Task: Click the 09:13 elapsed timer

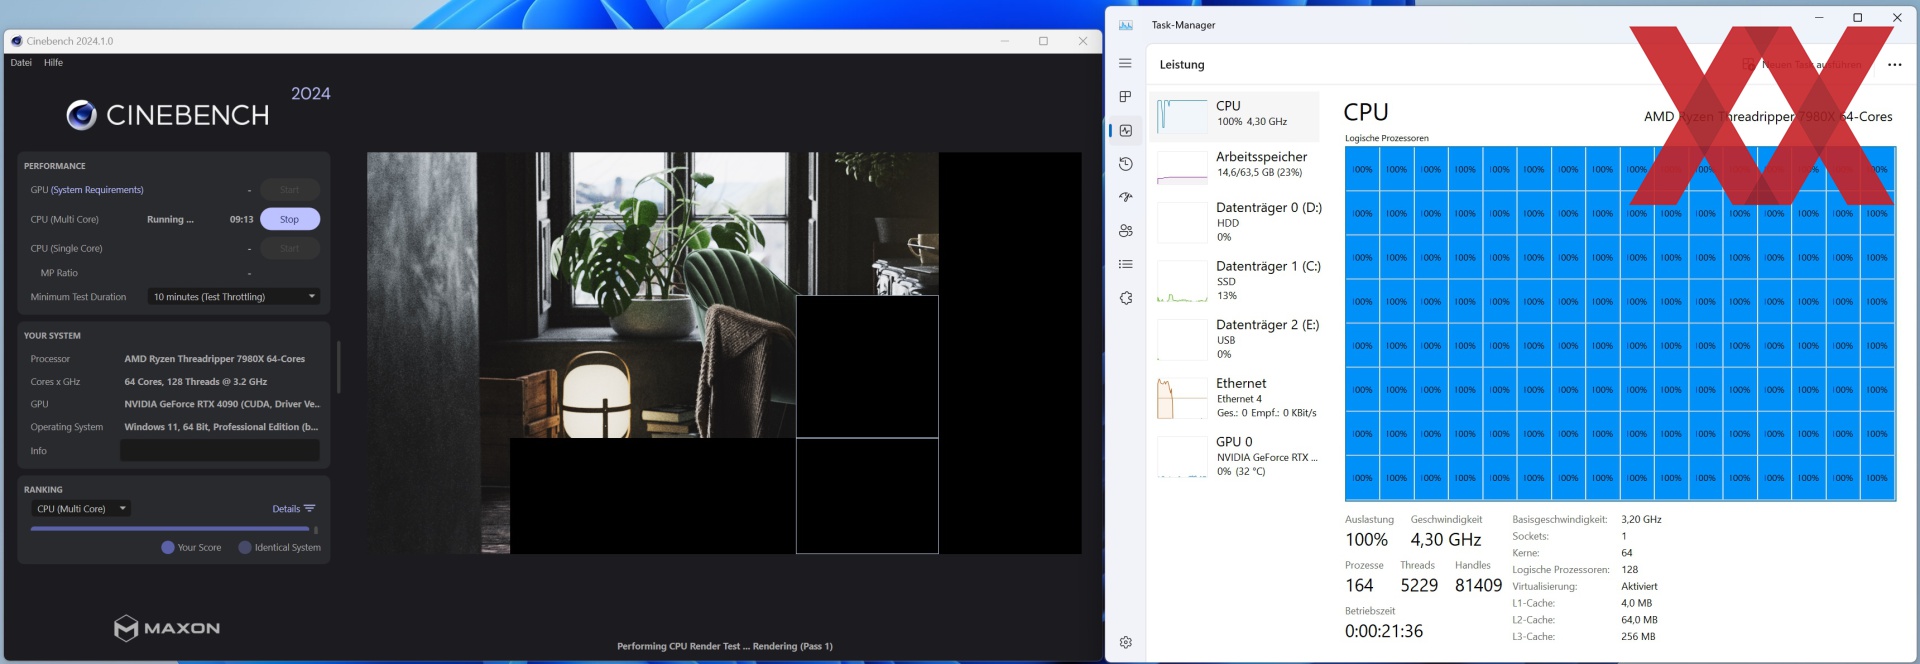Action: 241,219
